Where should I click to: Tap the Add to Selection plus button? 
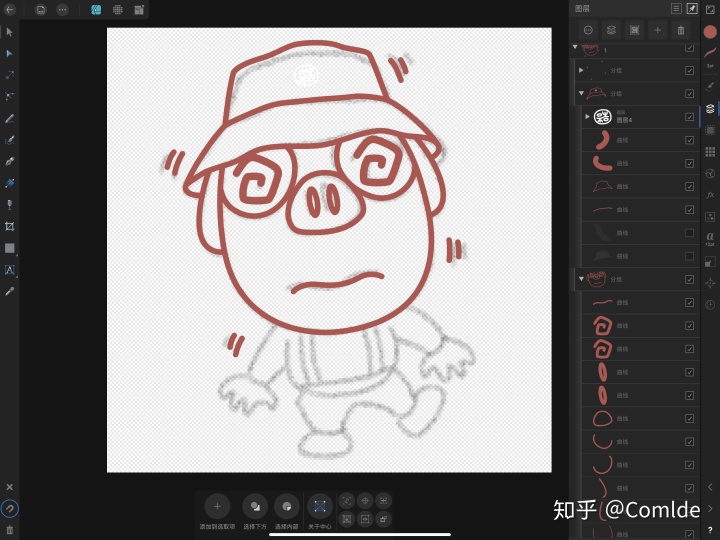pyautogui.click(x=217, y=506)
